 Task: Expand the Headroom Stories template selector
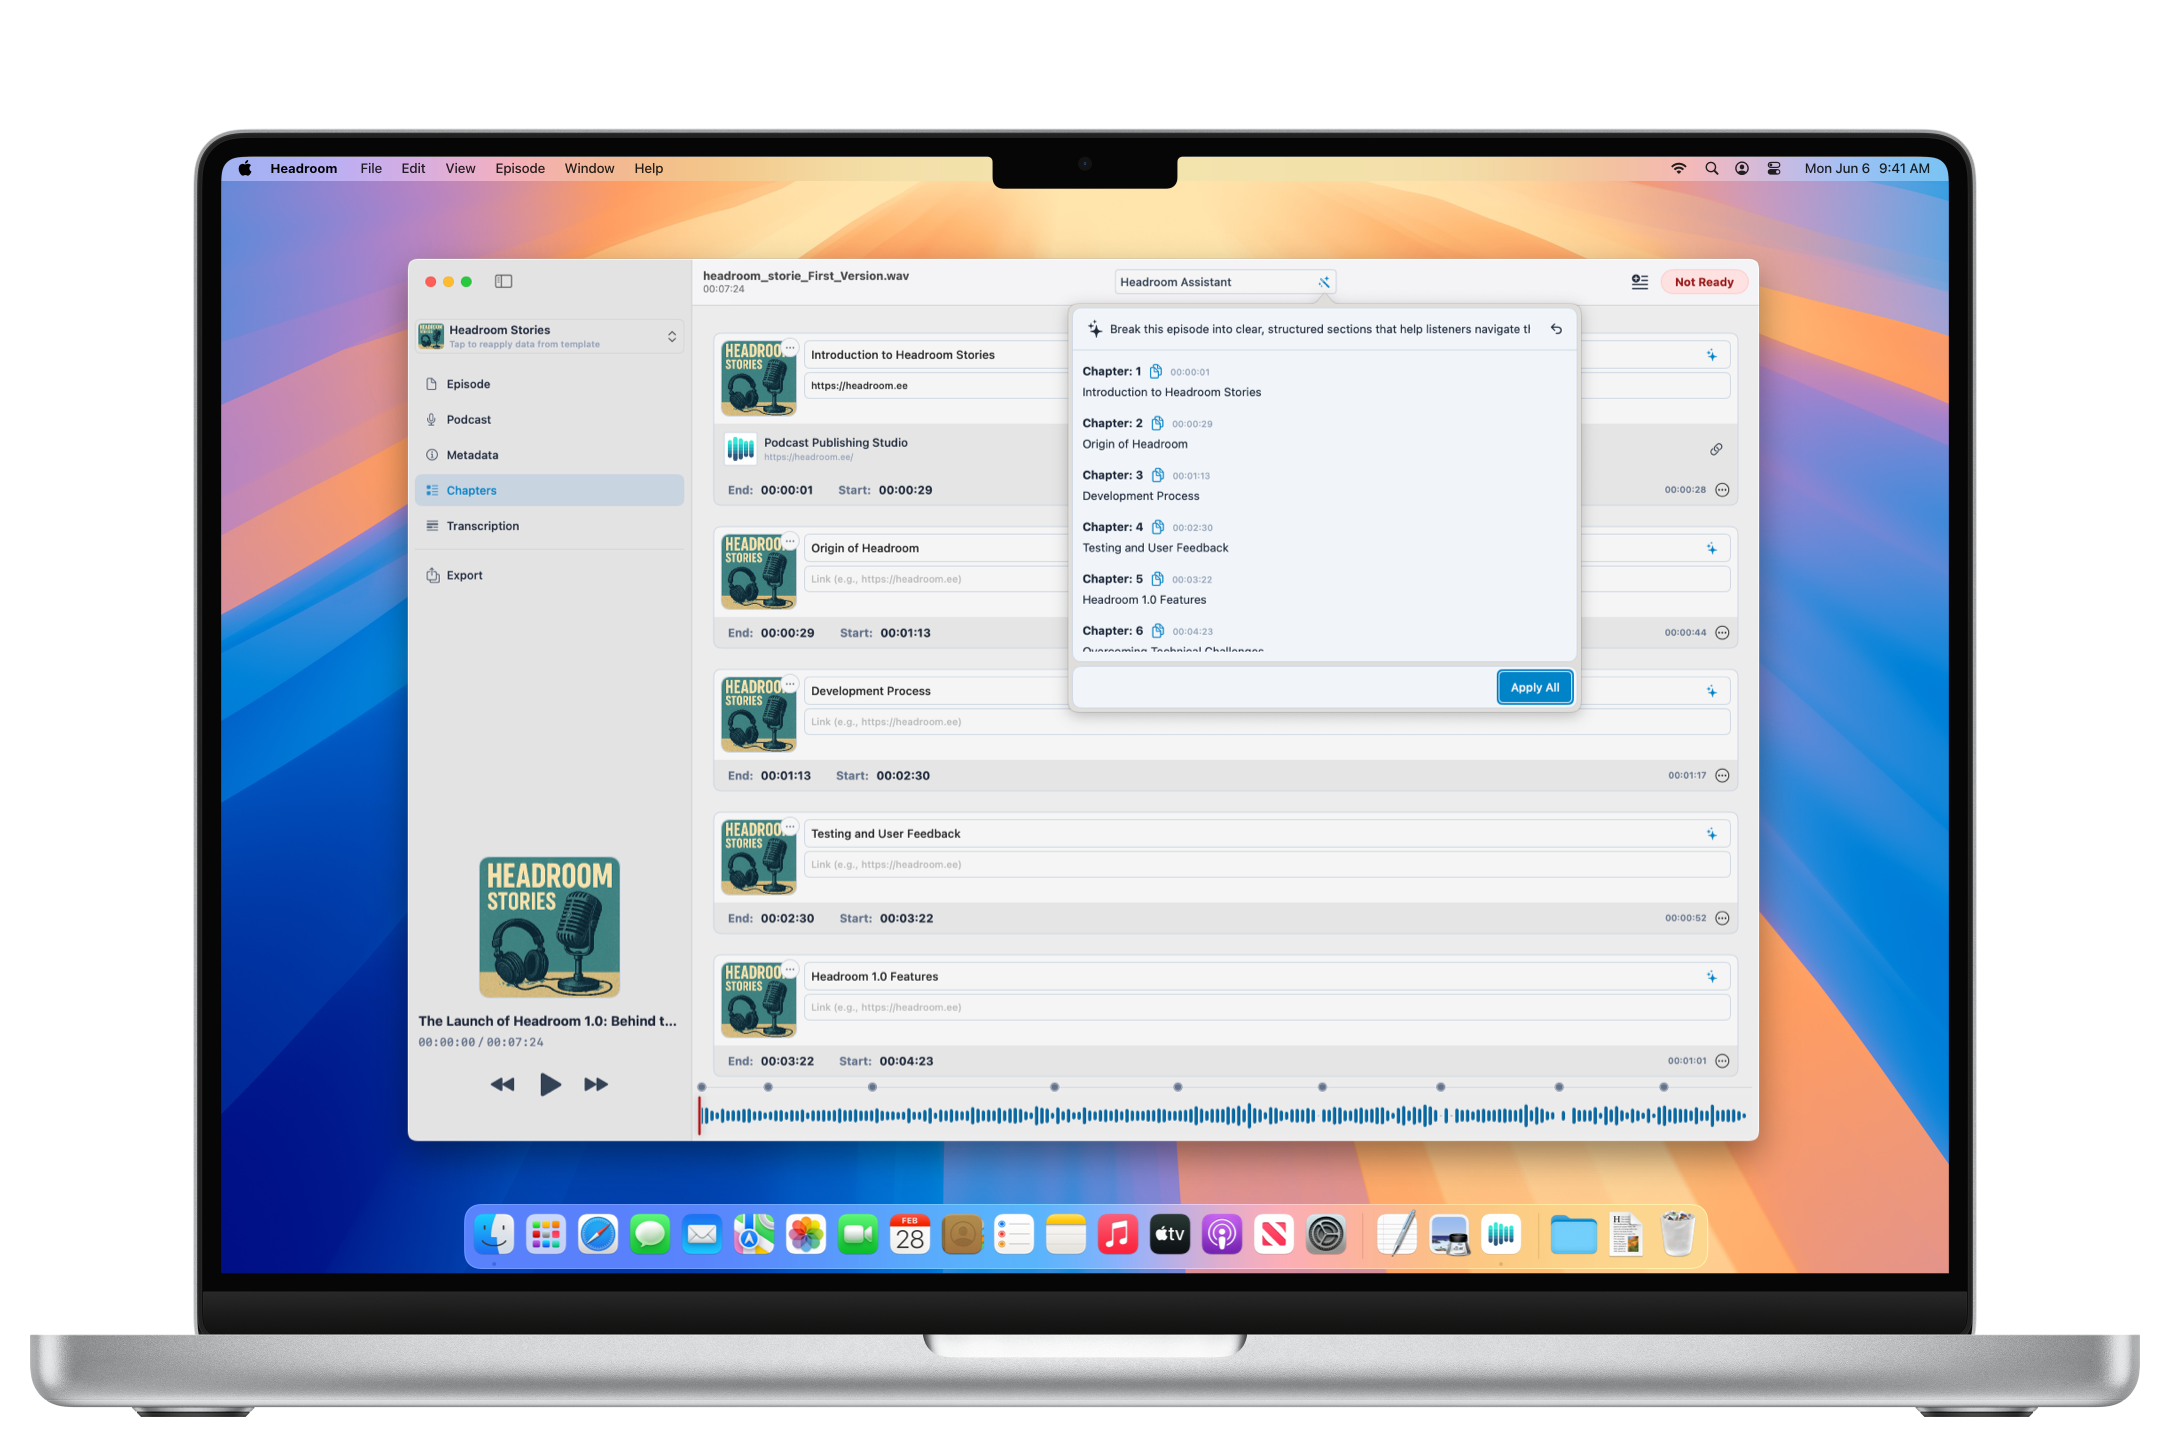pos(671,337)
